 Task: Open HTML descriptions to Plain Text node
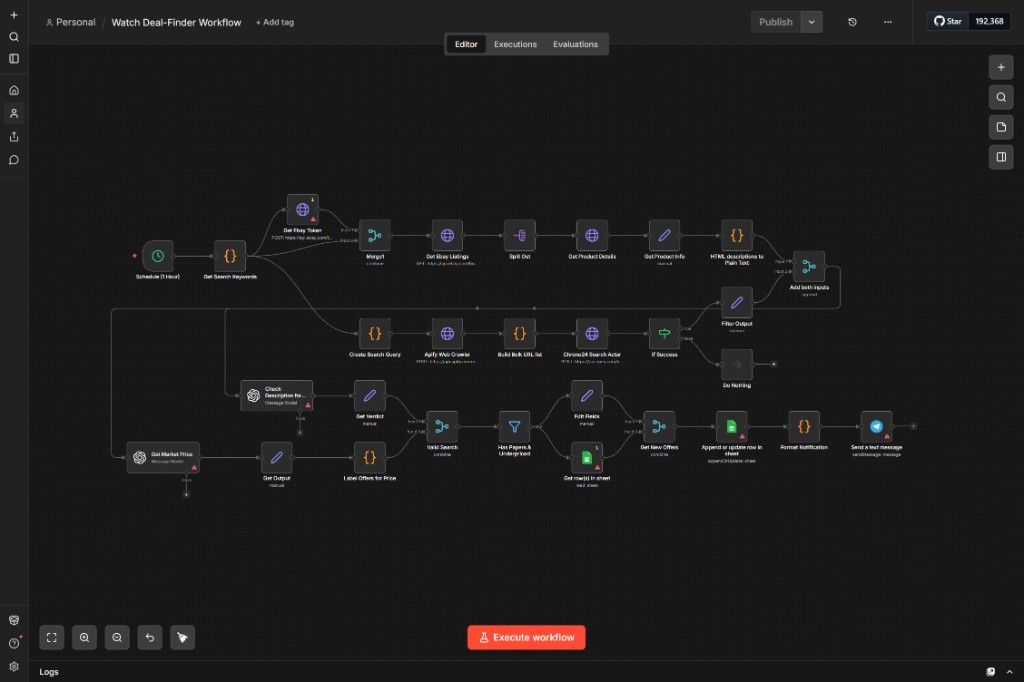737,235
